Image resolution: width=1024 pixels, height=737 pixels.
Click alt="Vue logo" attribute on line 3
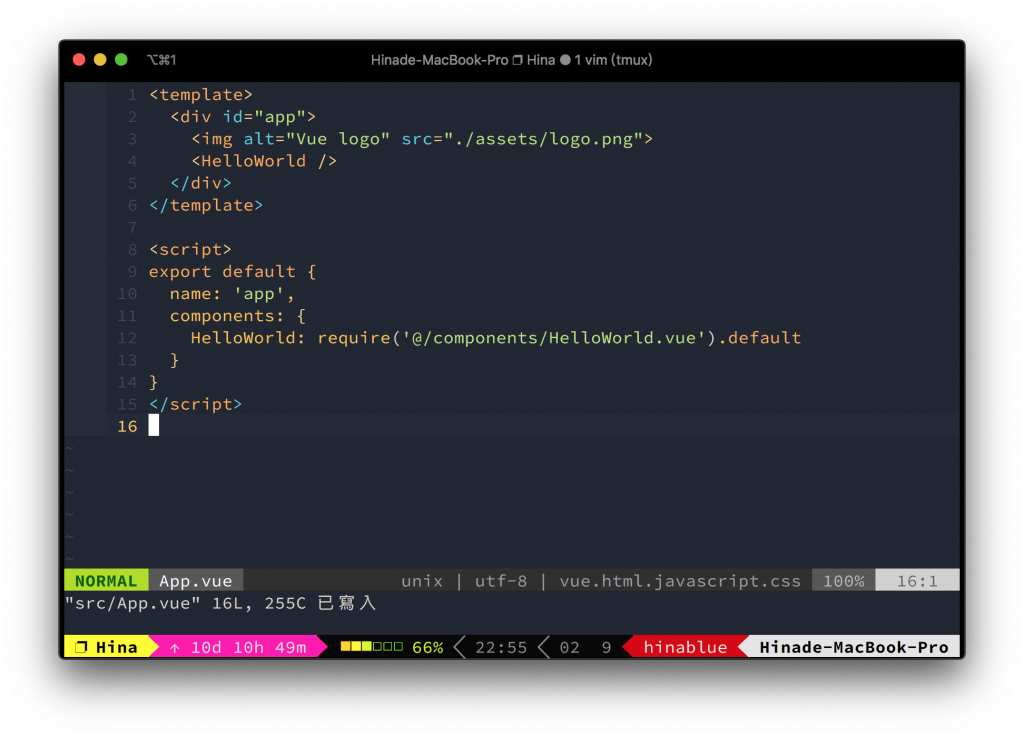coord(317,139)
